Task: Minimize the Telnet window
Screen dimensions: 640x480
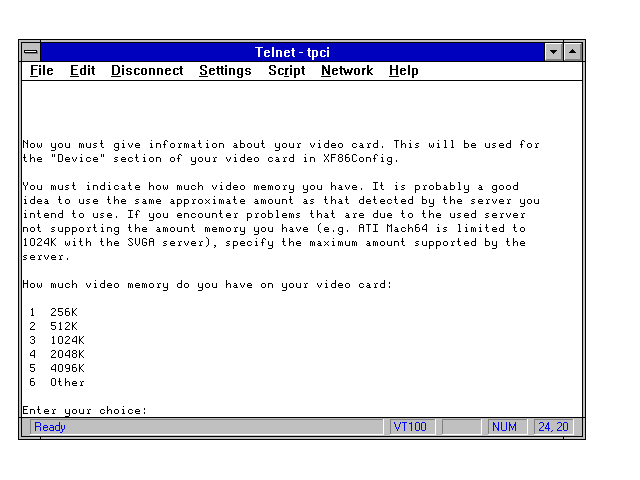Action: (554, 51)
